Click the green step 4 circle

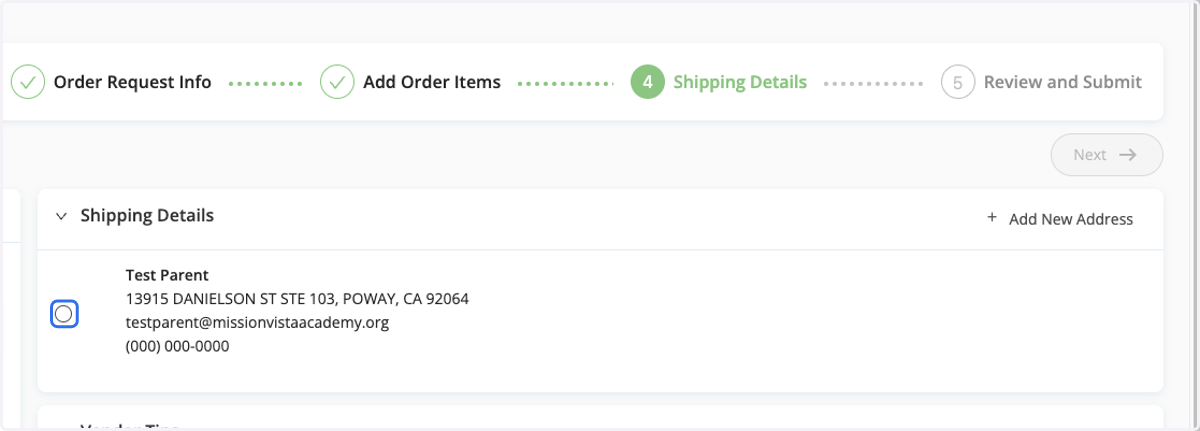(648, 82)
